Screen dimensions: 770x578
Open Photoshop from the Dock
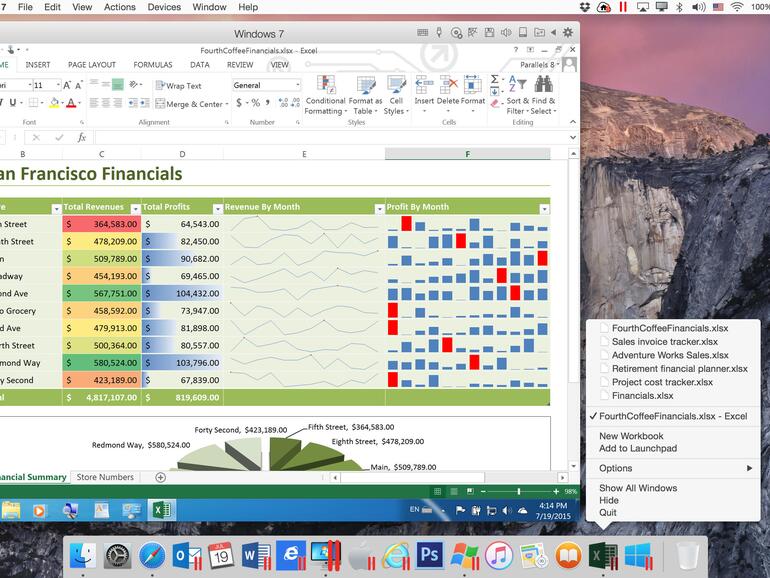tap(429, 555)
